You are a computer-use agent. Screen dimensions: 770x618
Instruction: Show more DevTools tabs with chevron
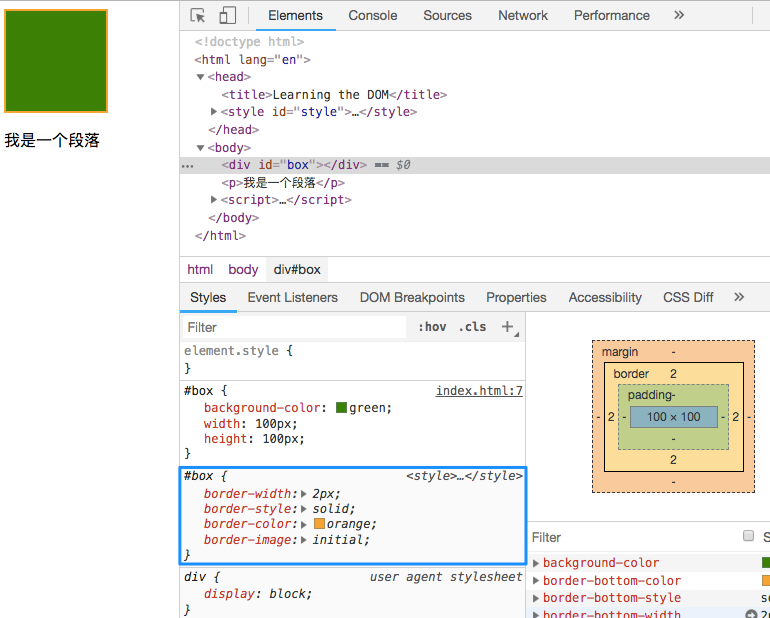point(679,15)
